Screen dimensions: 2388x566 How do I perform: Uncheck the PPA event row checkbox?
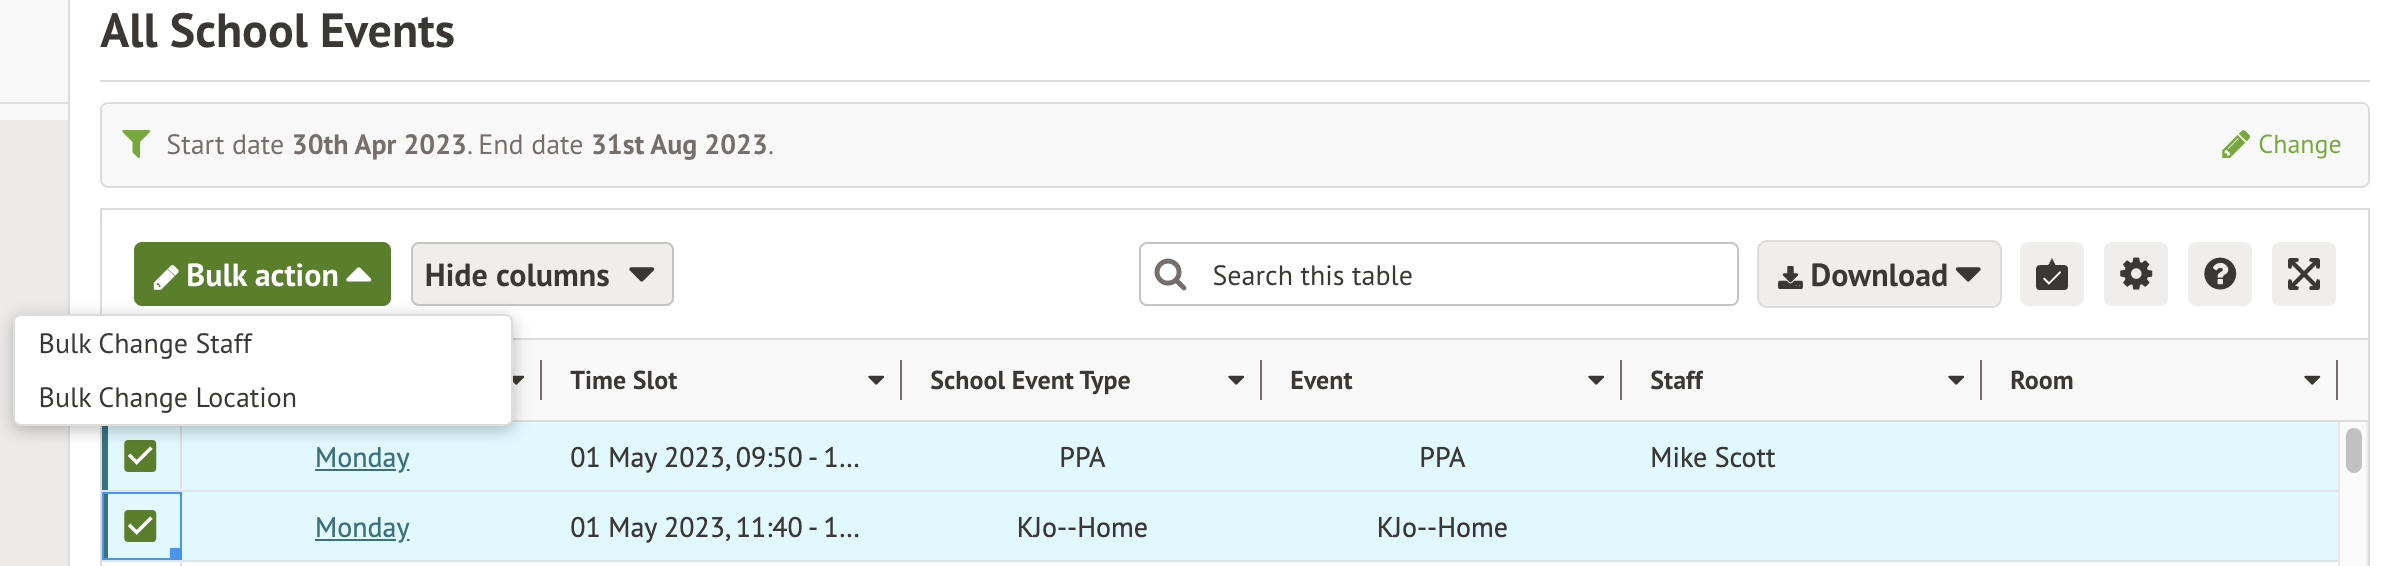140,456
